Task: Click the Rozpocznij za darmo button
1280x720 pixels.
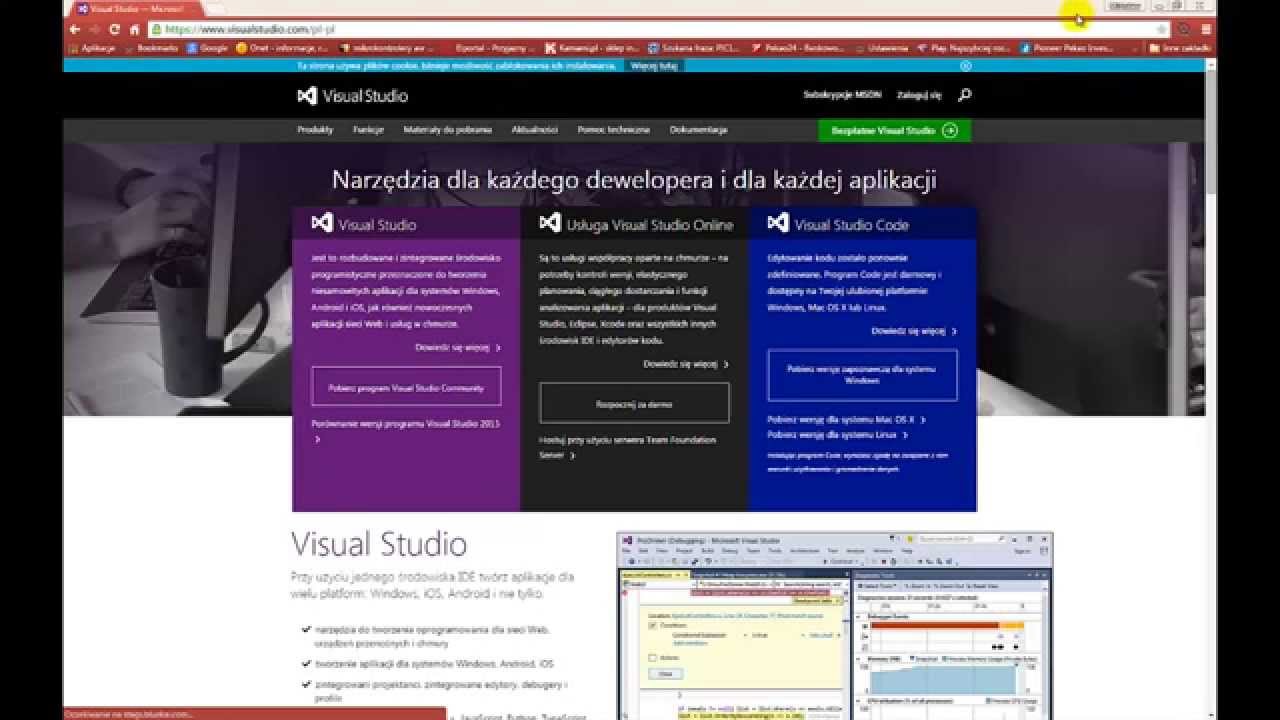Action: point(634,404)
